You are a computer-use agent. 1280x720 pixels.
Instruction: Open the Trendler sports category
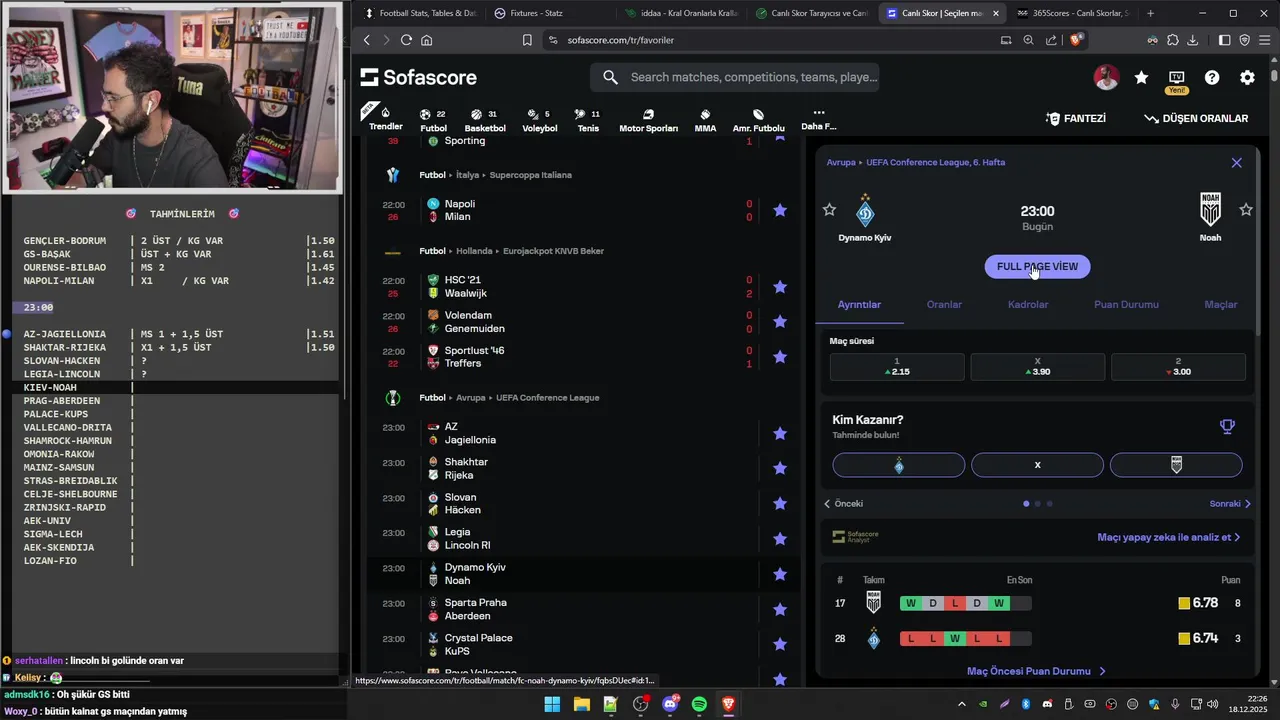point(386,118)
